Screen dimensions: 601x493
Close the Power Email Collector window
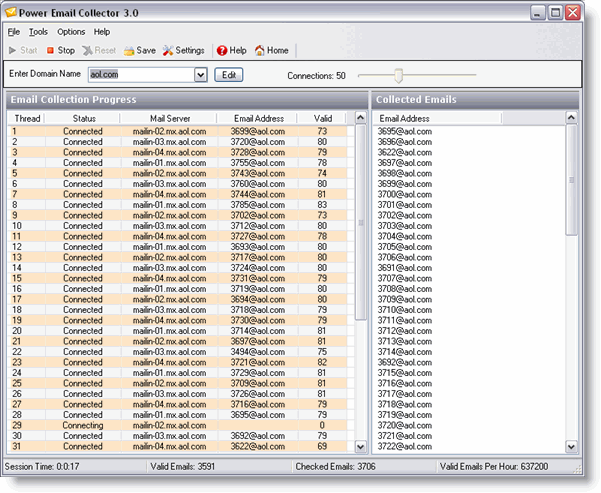tap(573, 13)
